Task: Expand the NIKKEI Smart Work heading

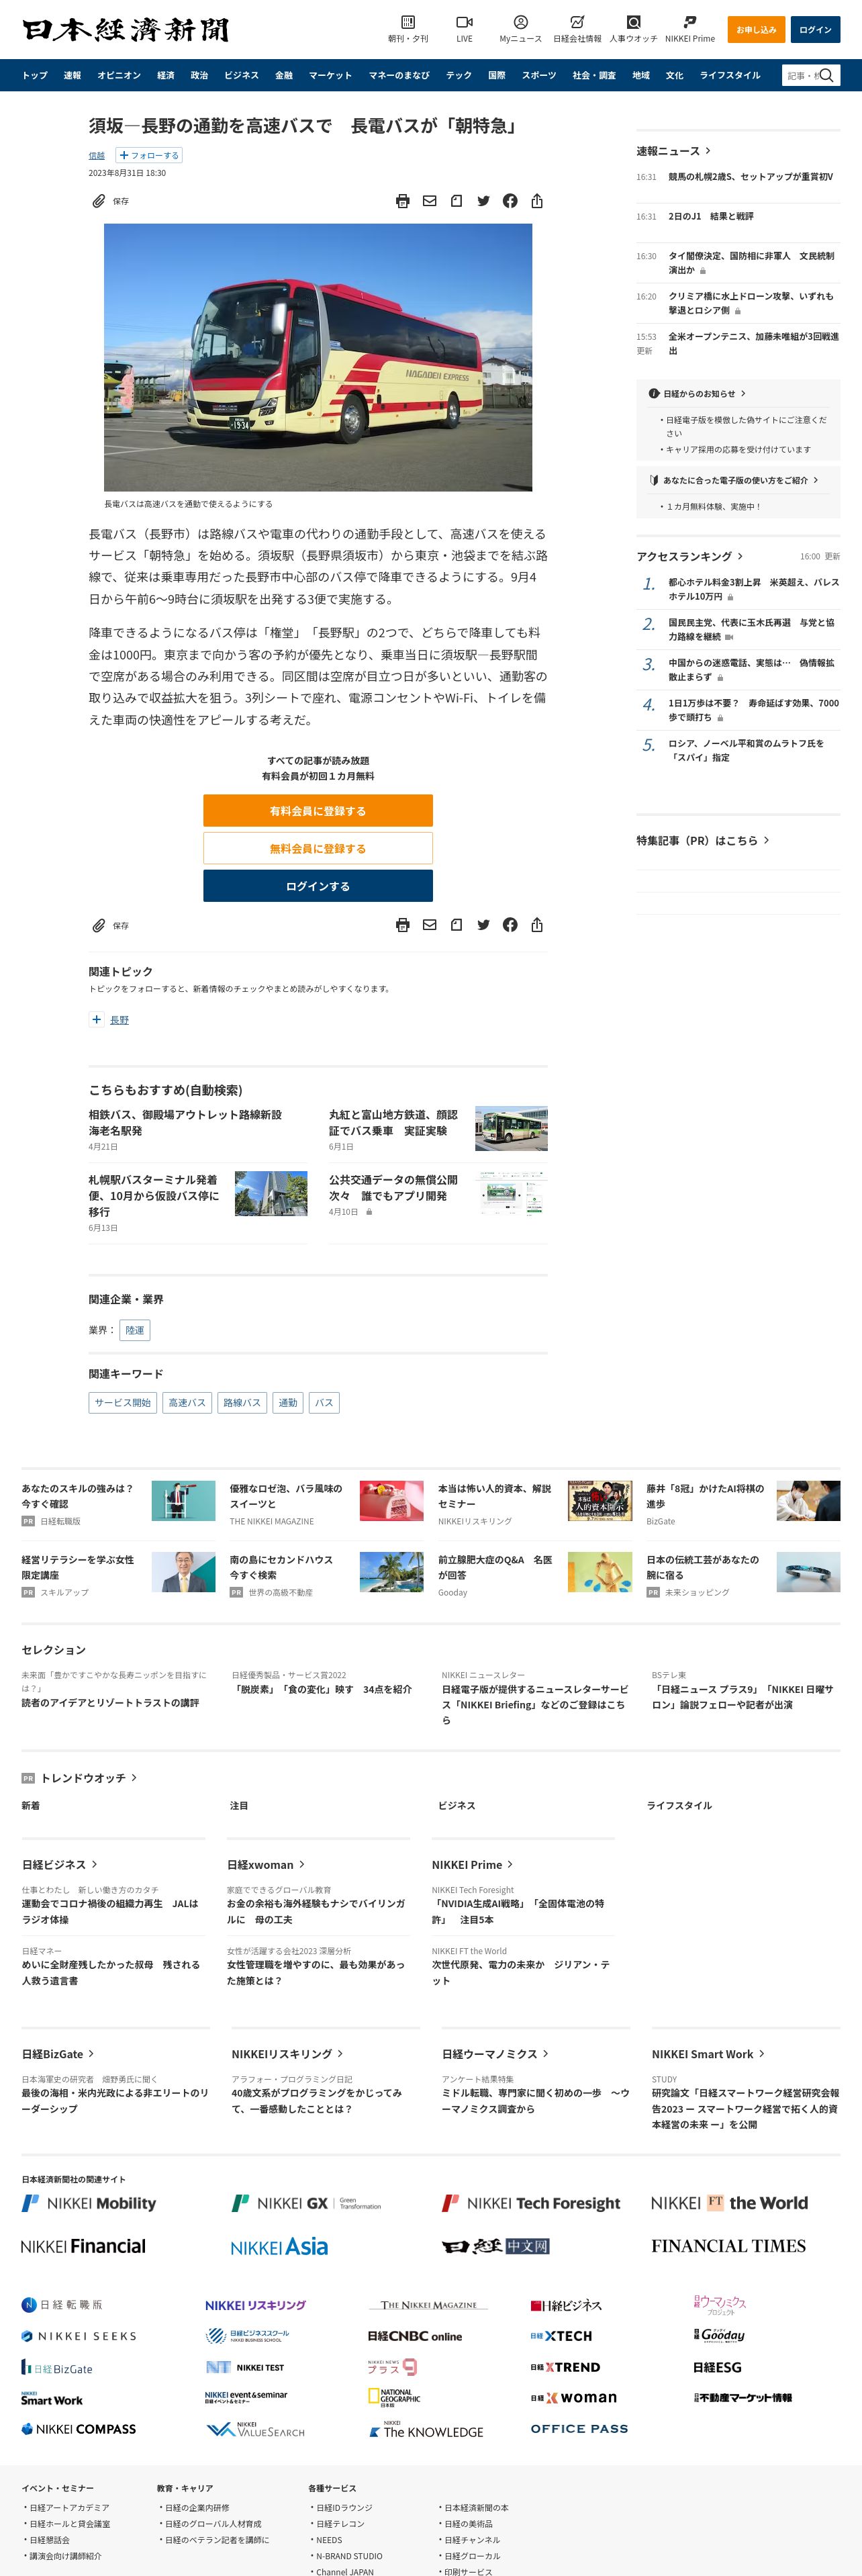Action: (708, 2053)
